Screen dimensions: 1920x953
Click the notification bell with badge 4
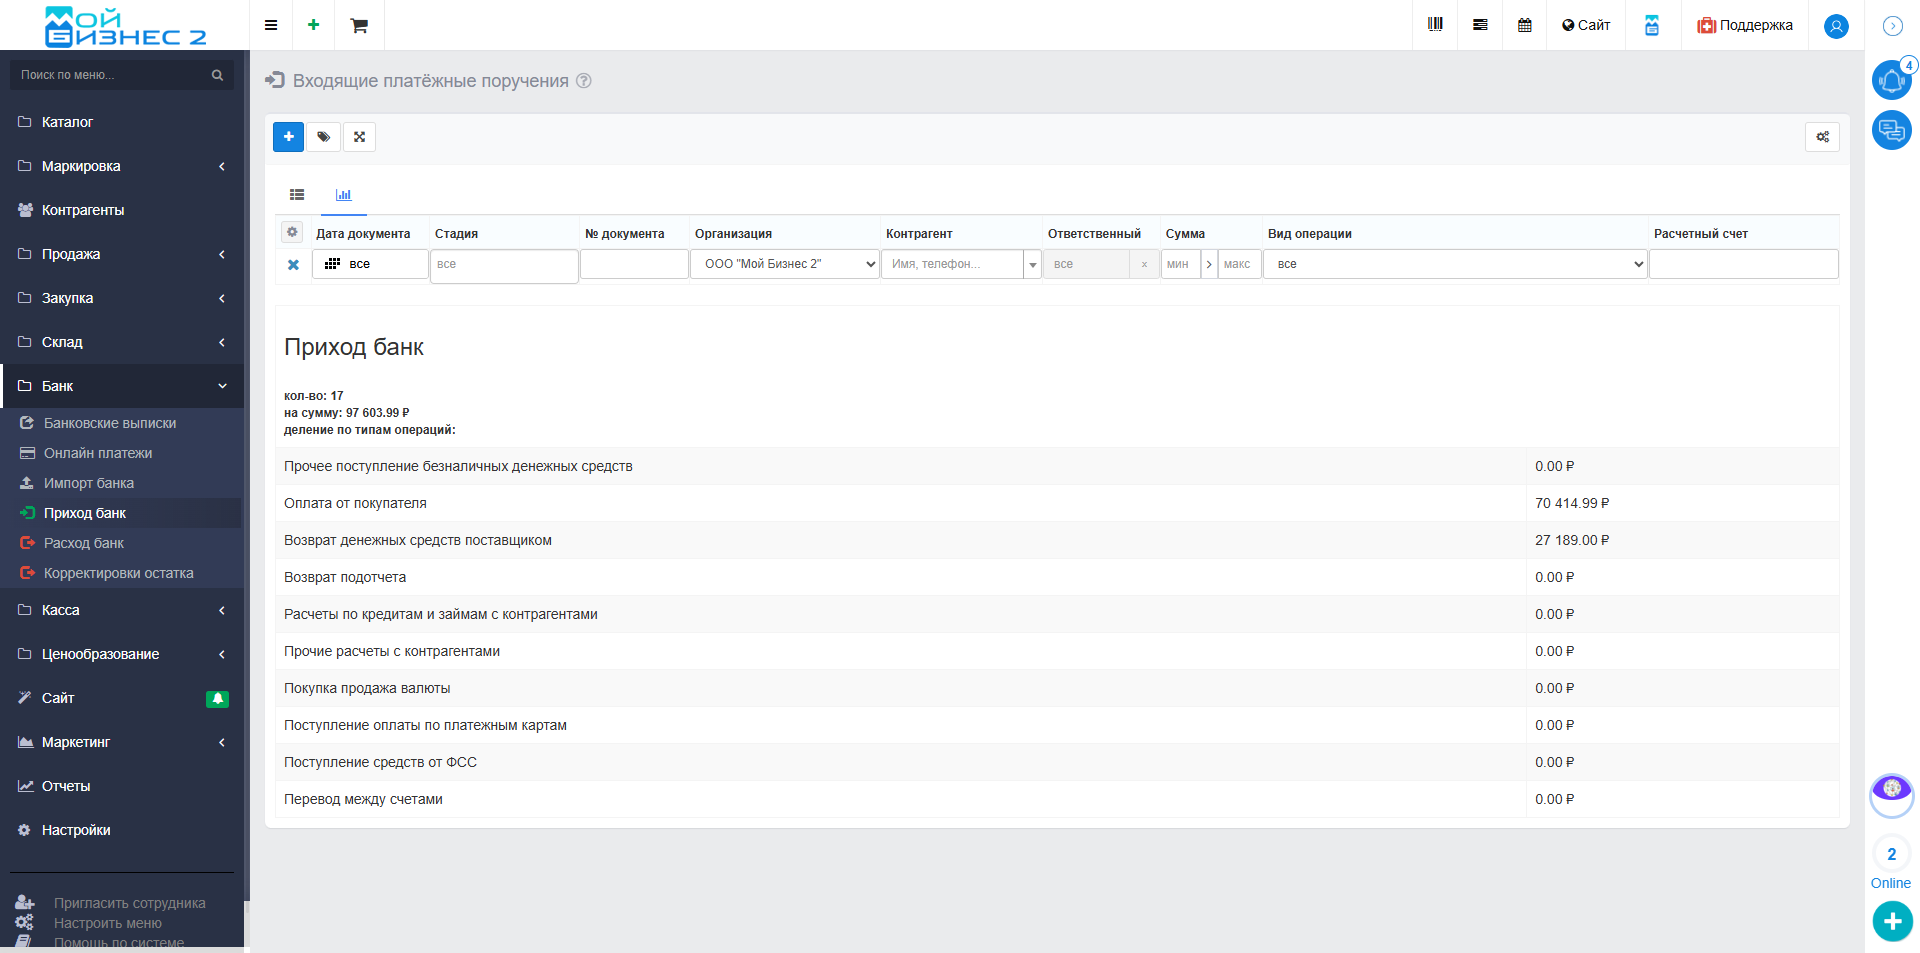click(1892, 80)
